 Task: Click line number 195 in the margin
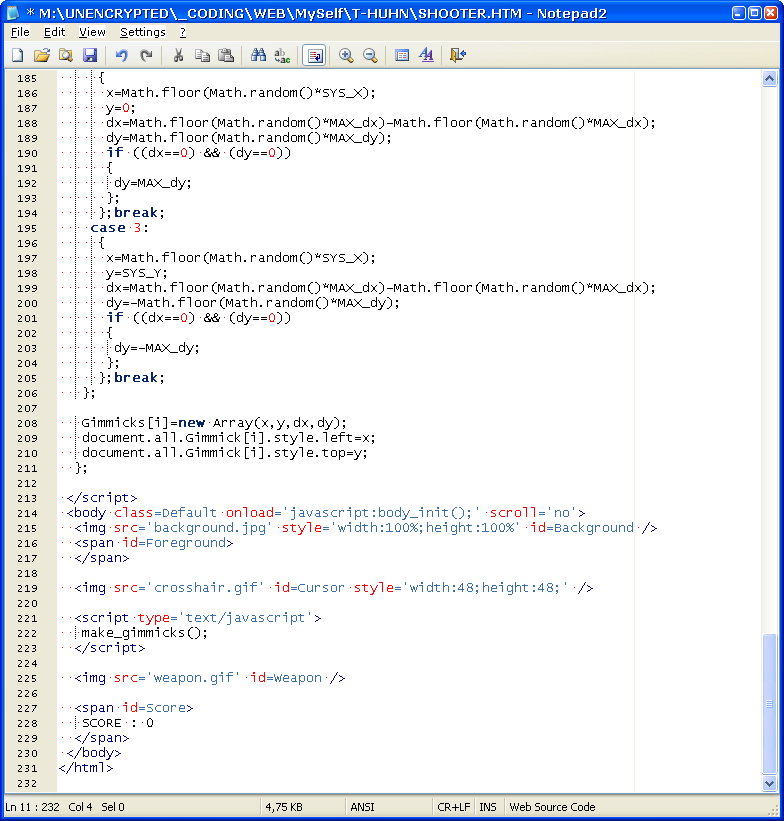pos(27,228)
